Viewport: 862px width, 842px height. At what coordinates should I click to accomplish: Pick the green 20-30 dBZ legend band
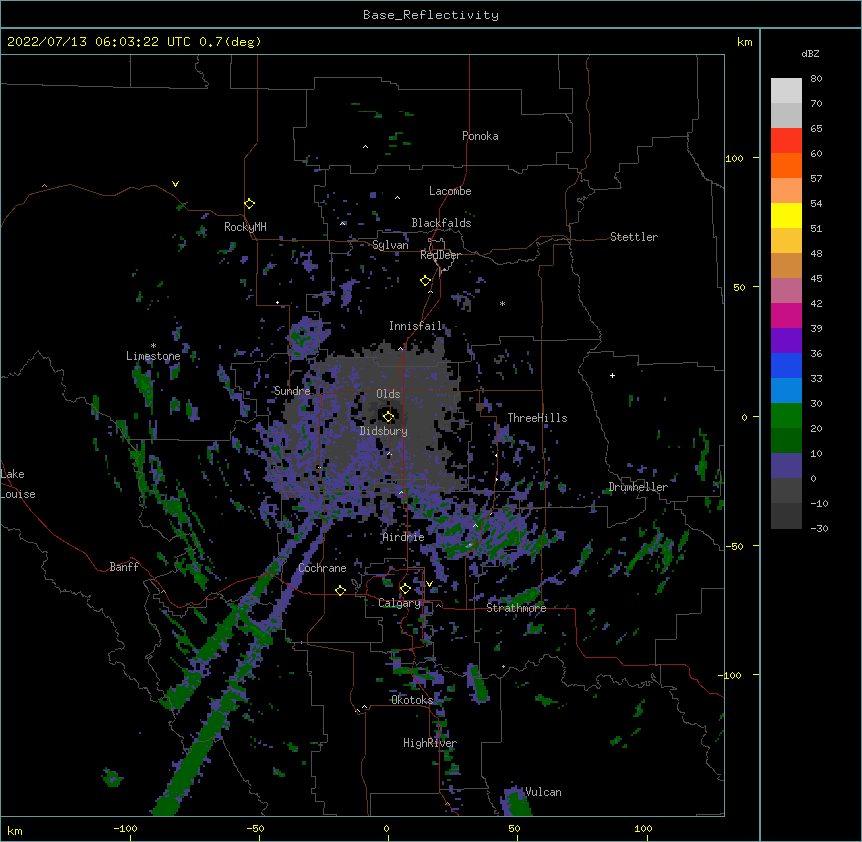tap(786, 416)
